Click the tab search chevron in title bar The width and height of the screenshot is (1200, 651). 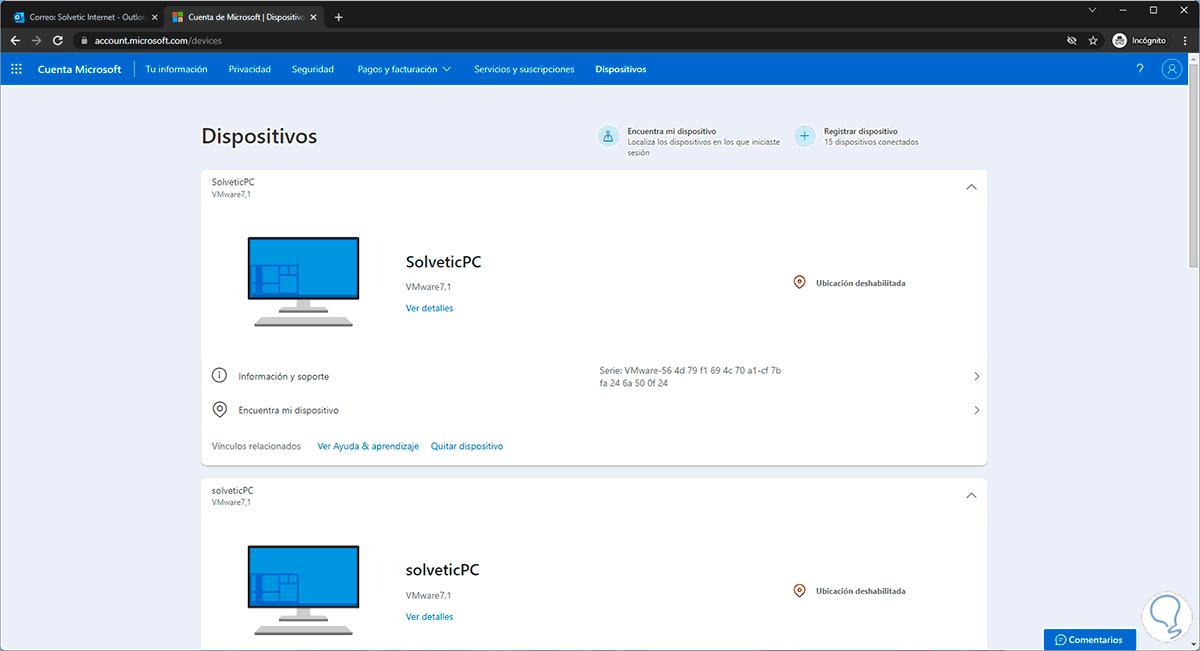point(1092,9)
